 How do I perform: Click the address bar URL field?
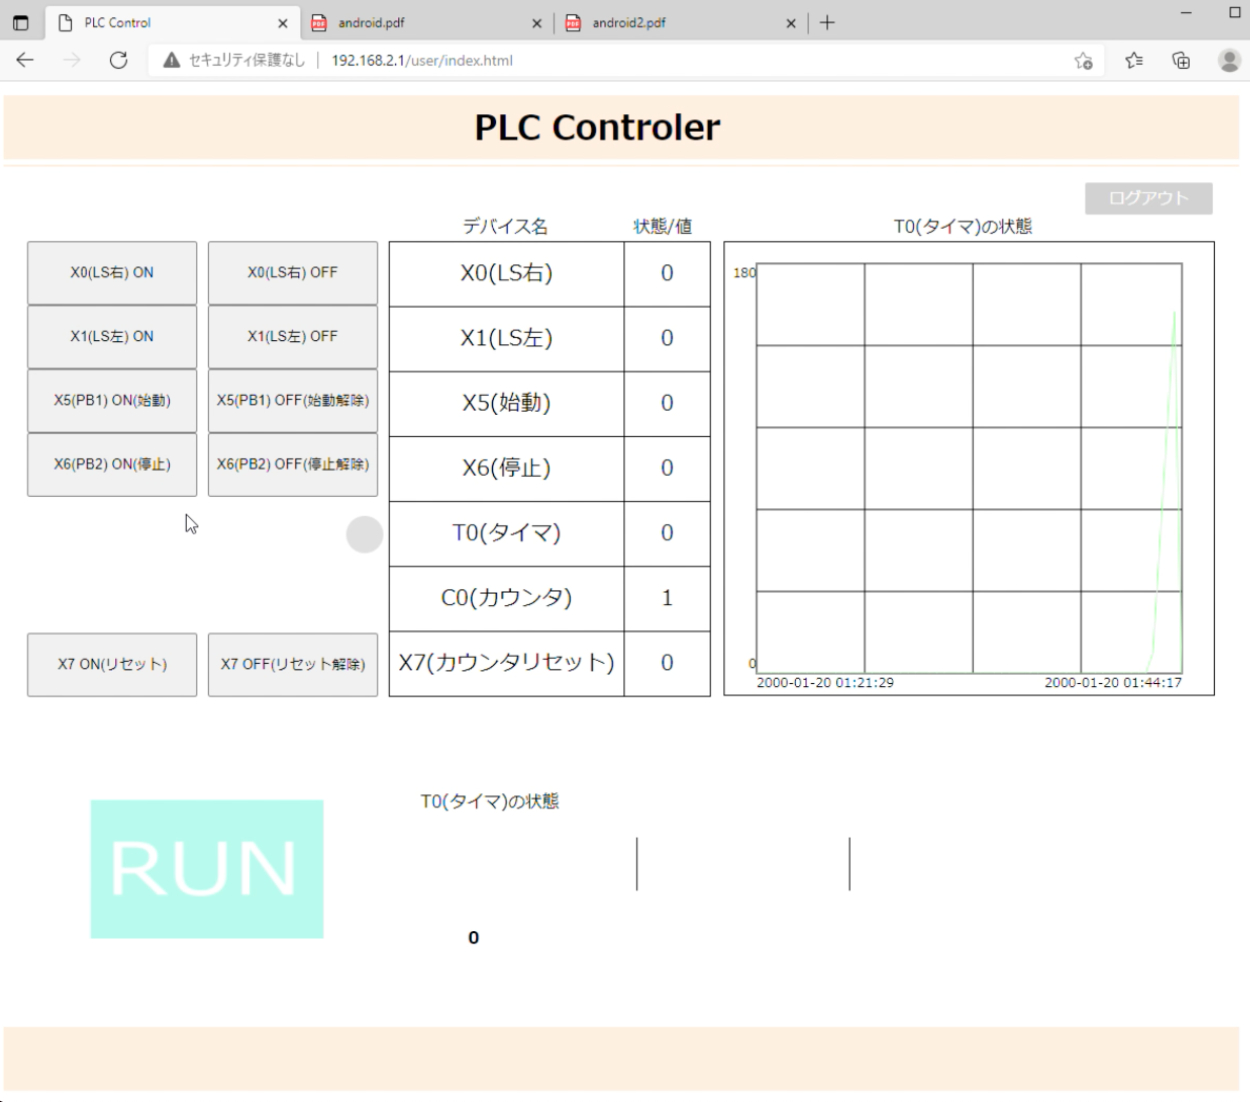[600, 60]
